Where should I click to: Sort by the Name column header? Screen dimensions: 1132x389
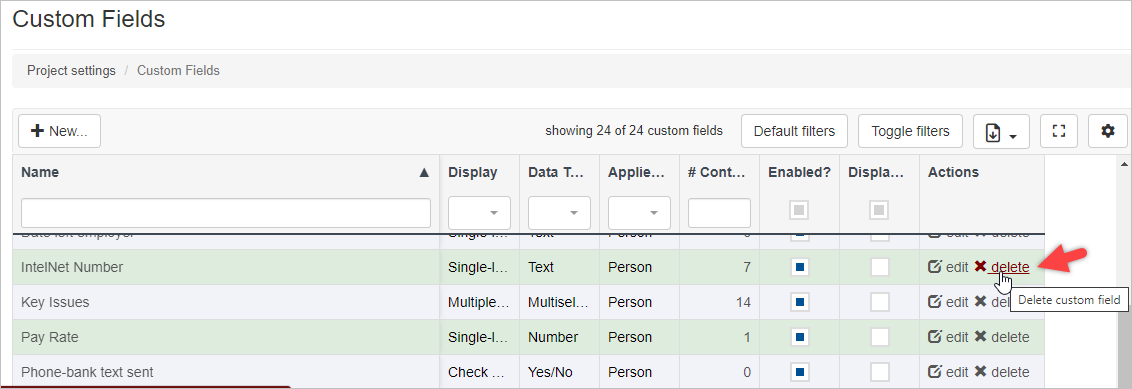point(226,172)
